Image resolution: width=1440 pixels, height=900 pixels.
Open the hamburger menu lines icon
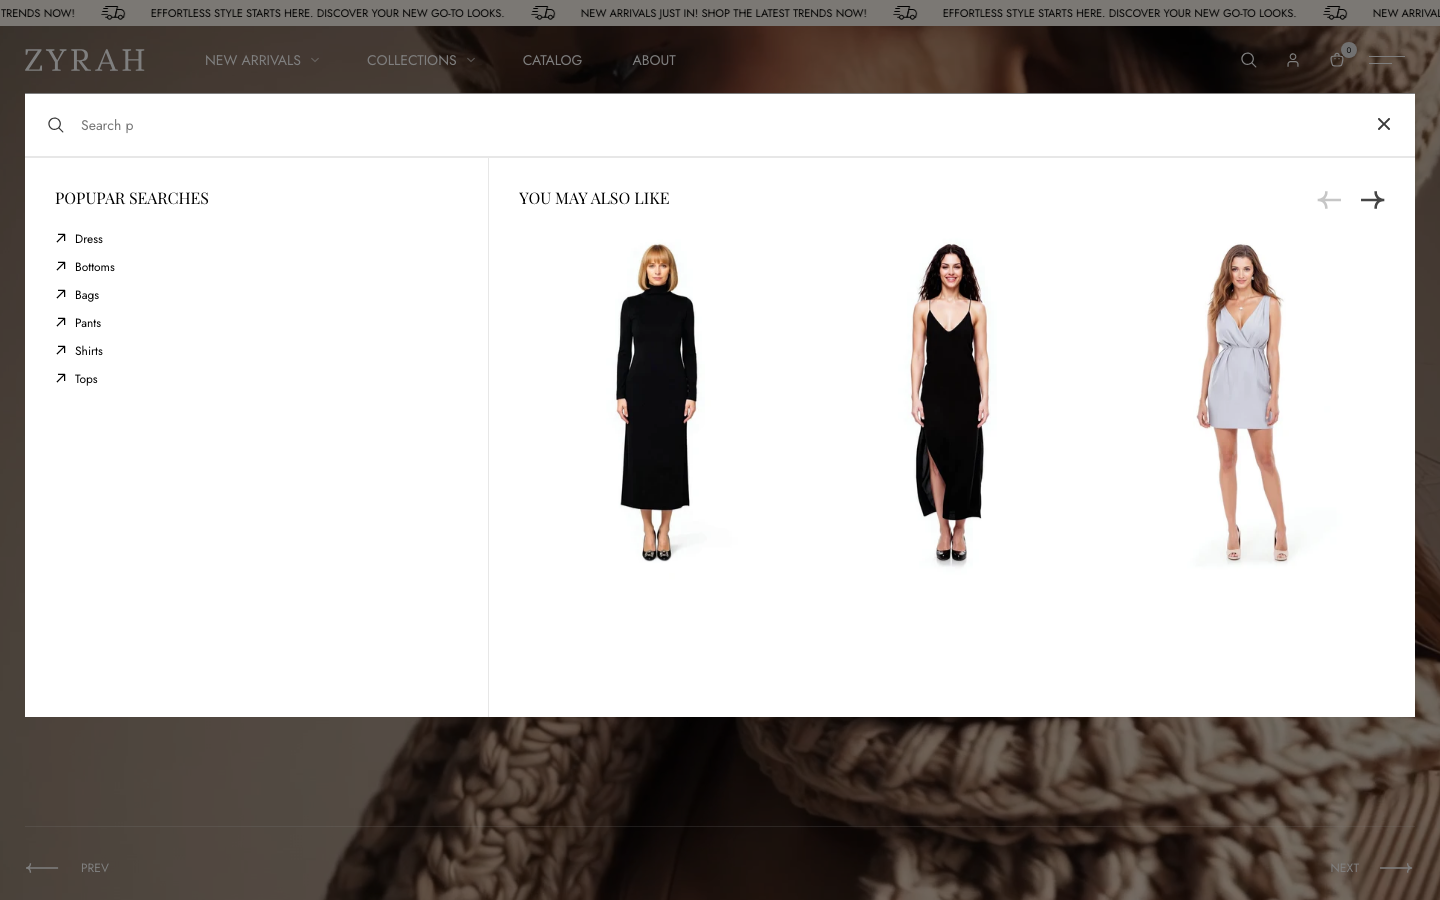point(1387,60)
